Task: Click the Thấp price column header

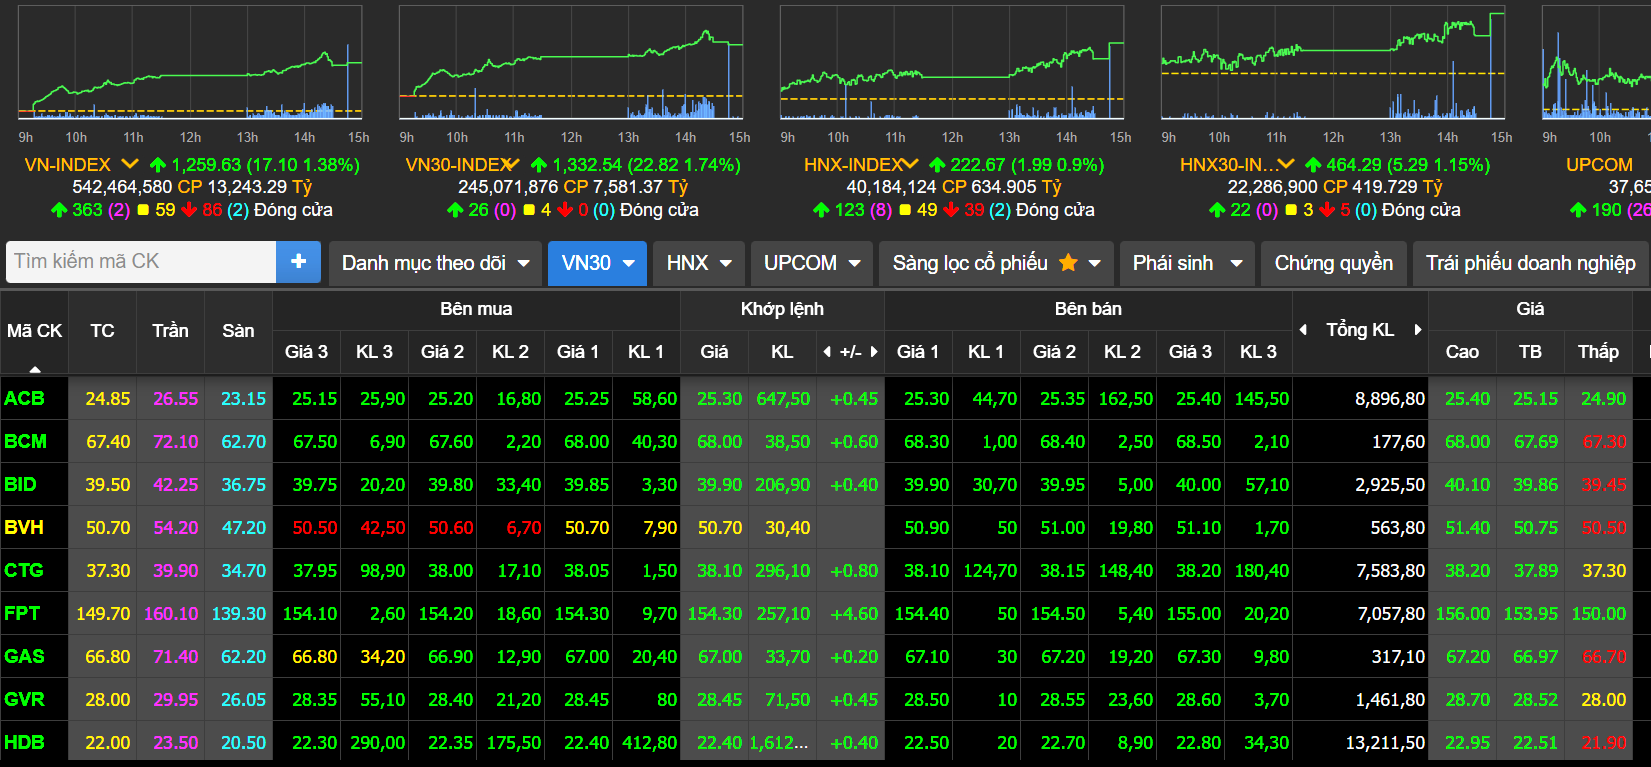Action: click(x=1598, y=352)
